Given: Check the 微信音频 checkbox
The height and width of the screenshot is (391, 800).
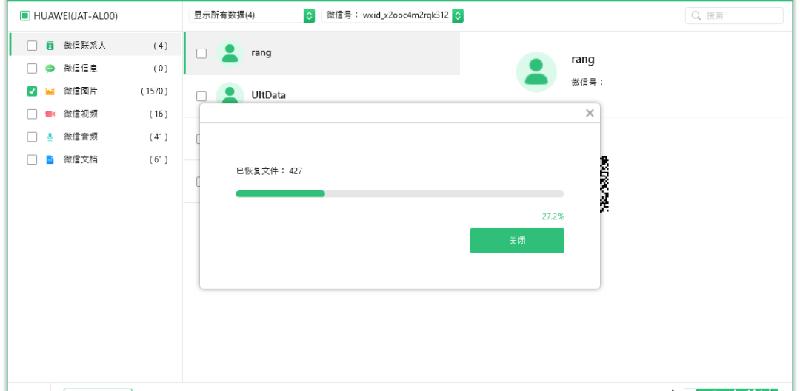Looking at the screenshot, I should (32, 137).
